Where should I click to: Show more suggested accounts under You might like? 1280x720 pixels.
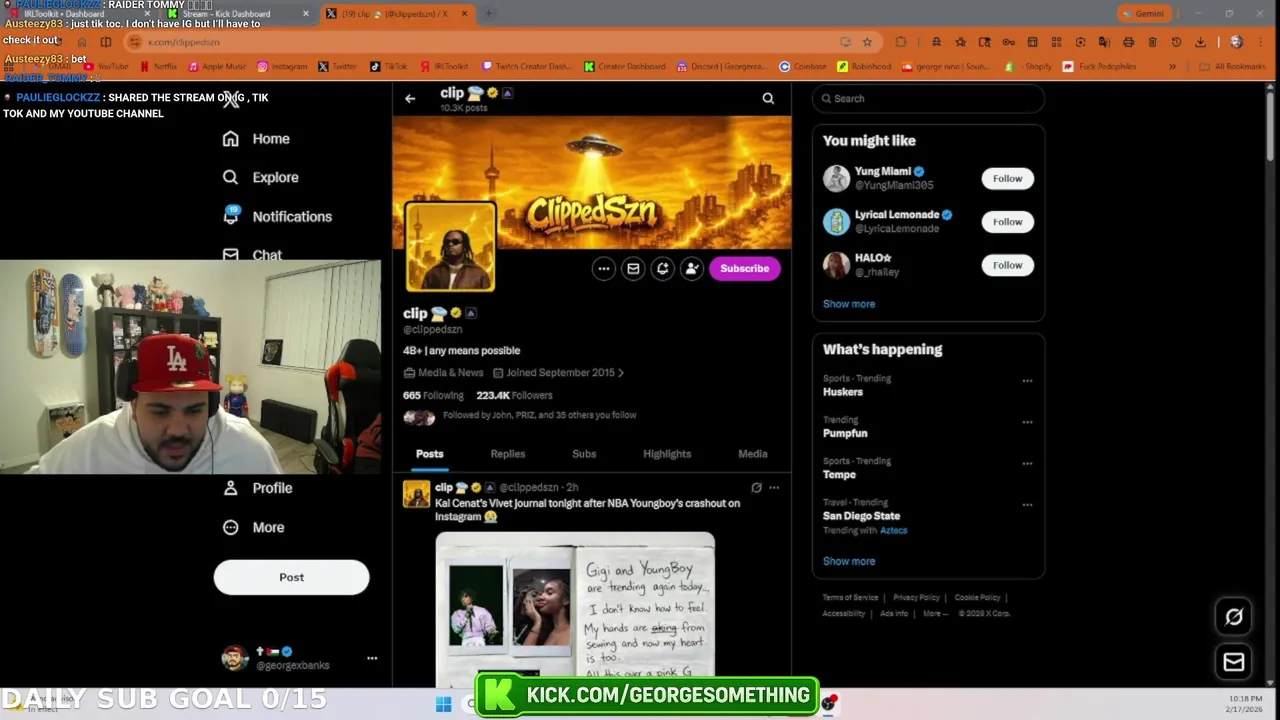point(849,304)
